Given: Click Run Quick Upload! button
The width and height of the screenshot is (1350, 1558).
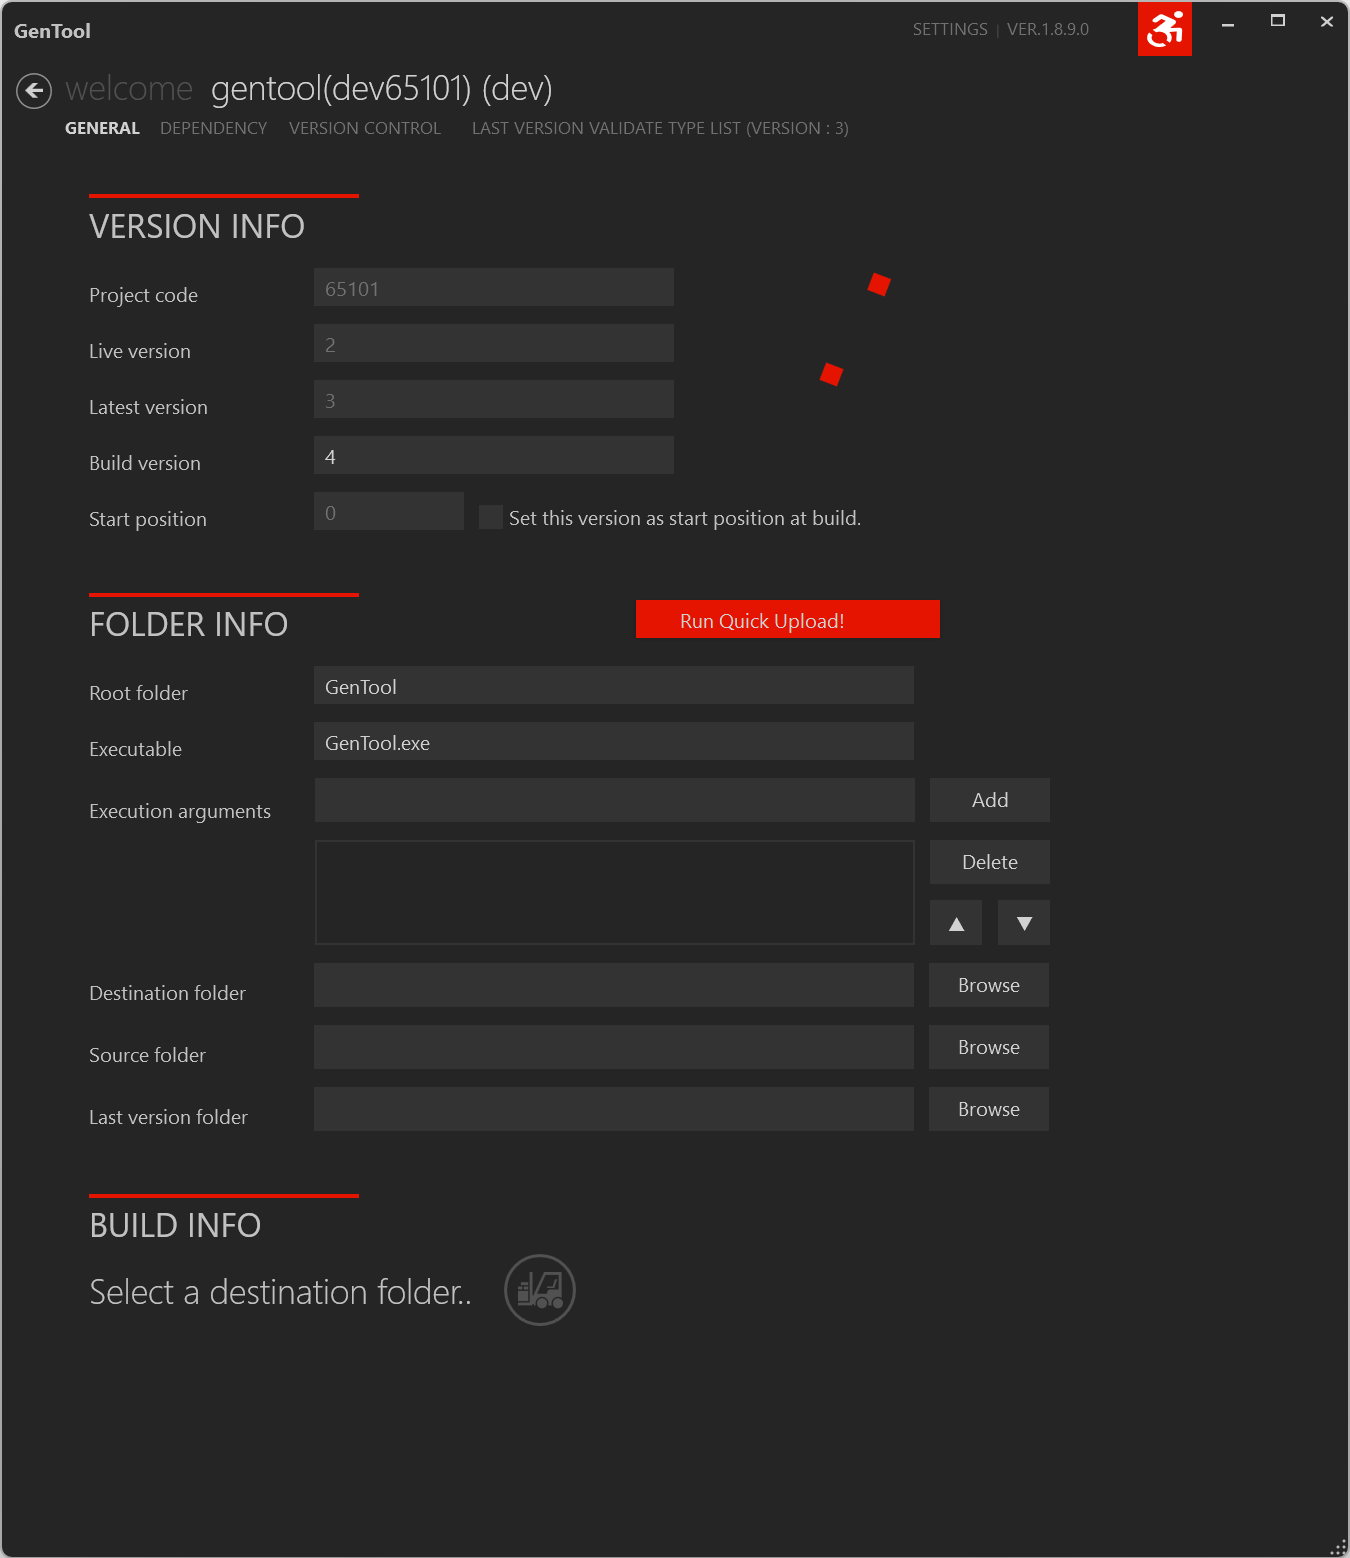Looking at the screenshot, I should click(x=788, y=619).
